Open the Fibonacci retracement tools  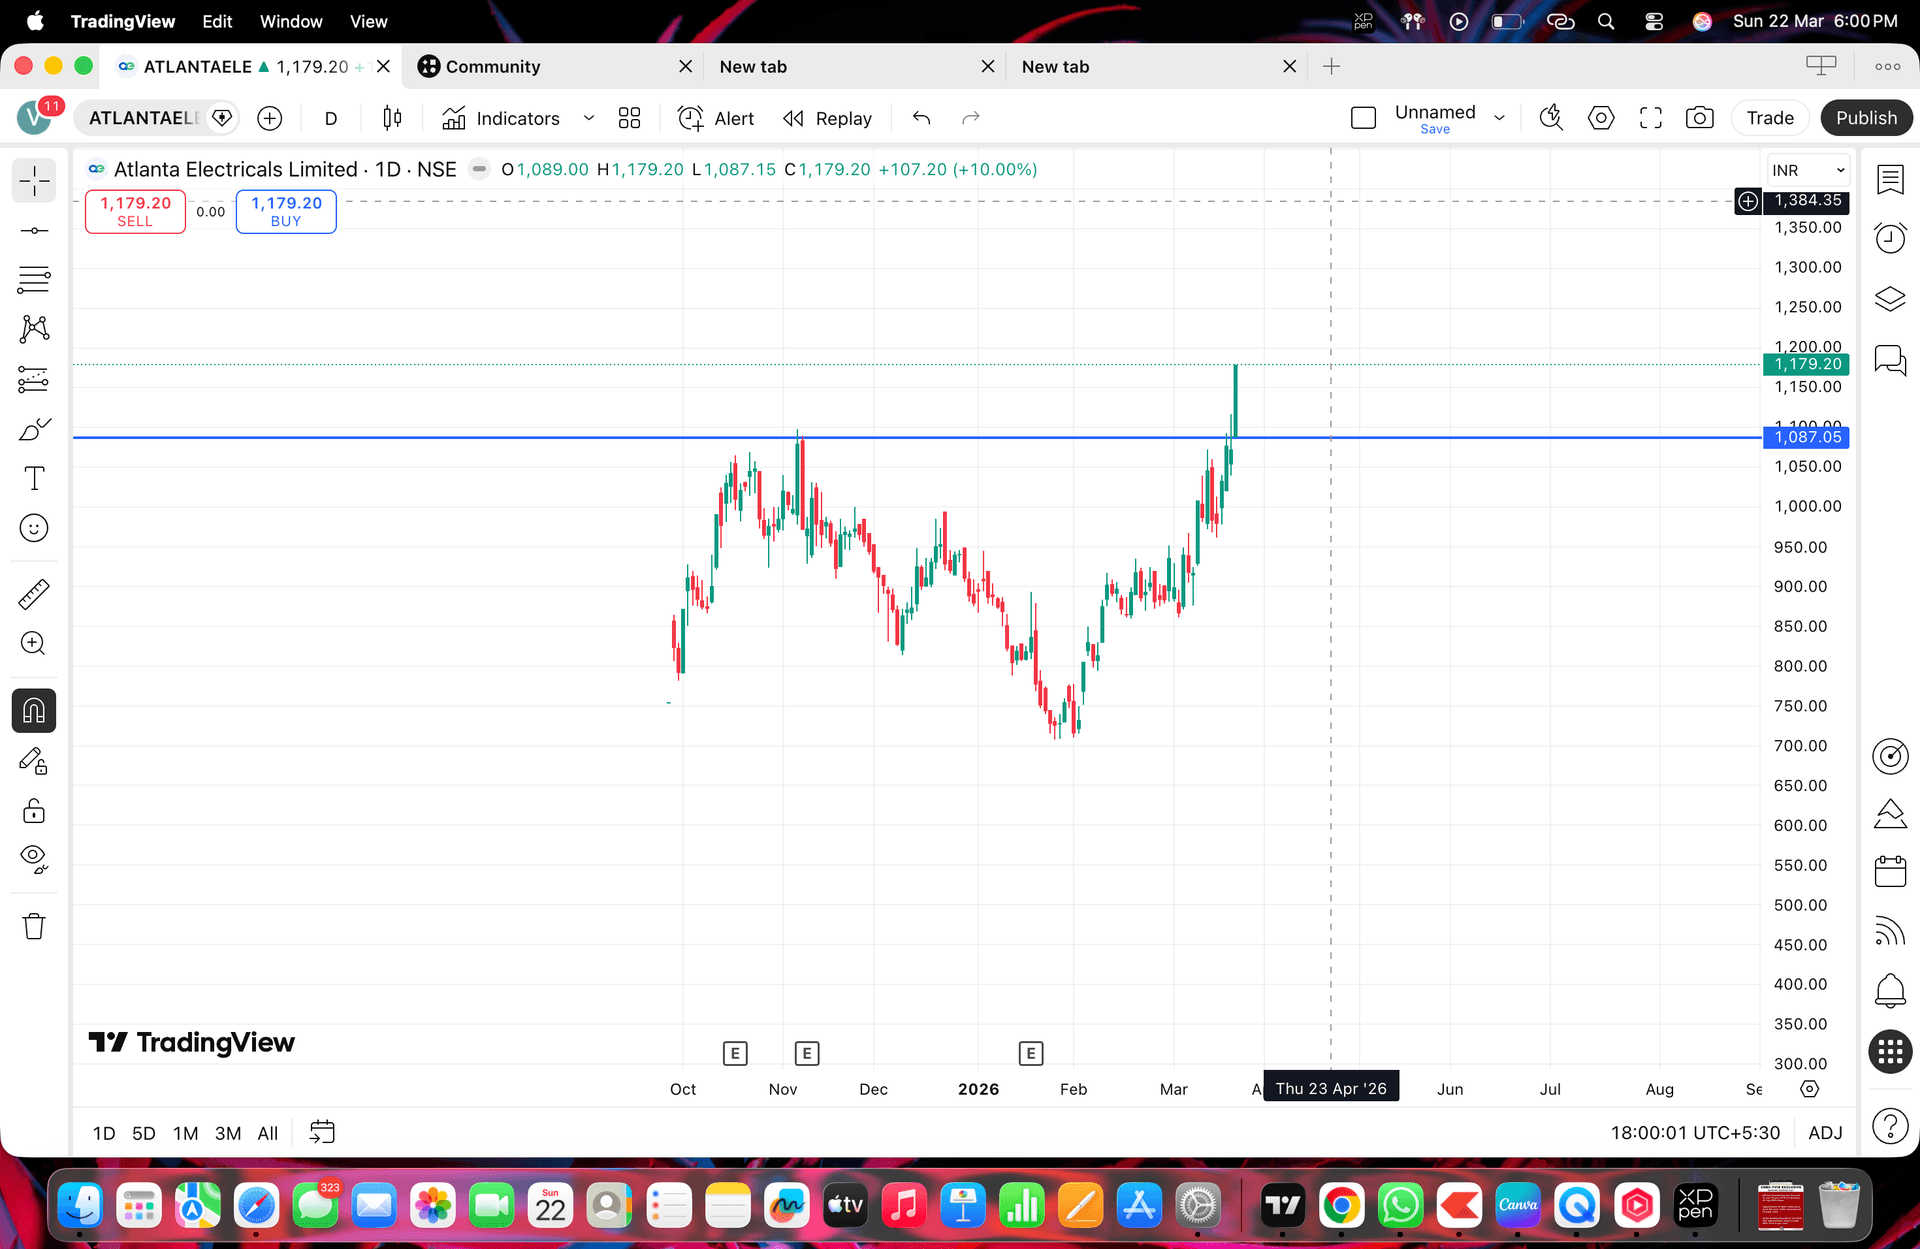pos(34,280)
